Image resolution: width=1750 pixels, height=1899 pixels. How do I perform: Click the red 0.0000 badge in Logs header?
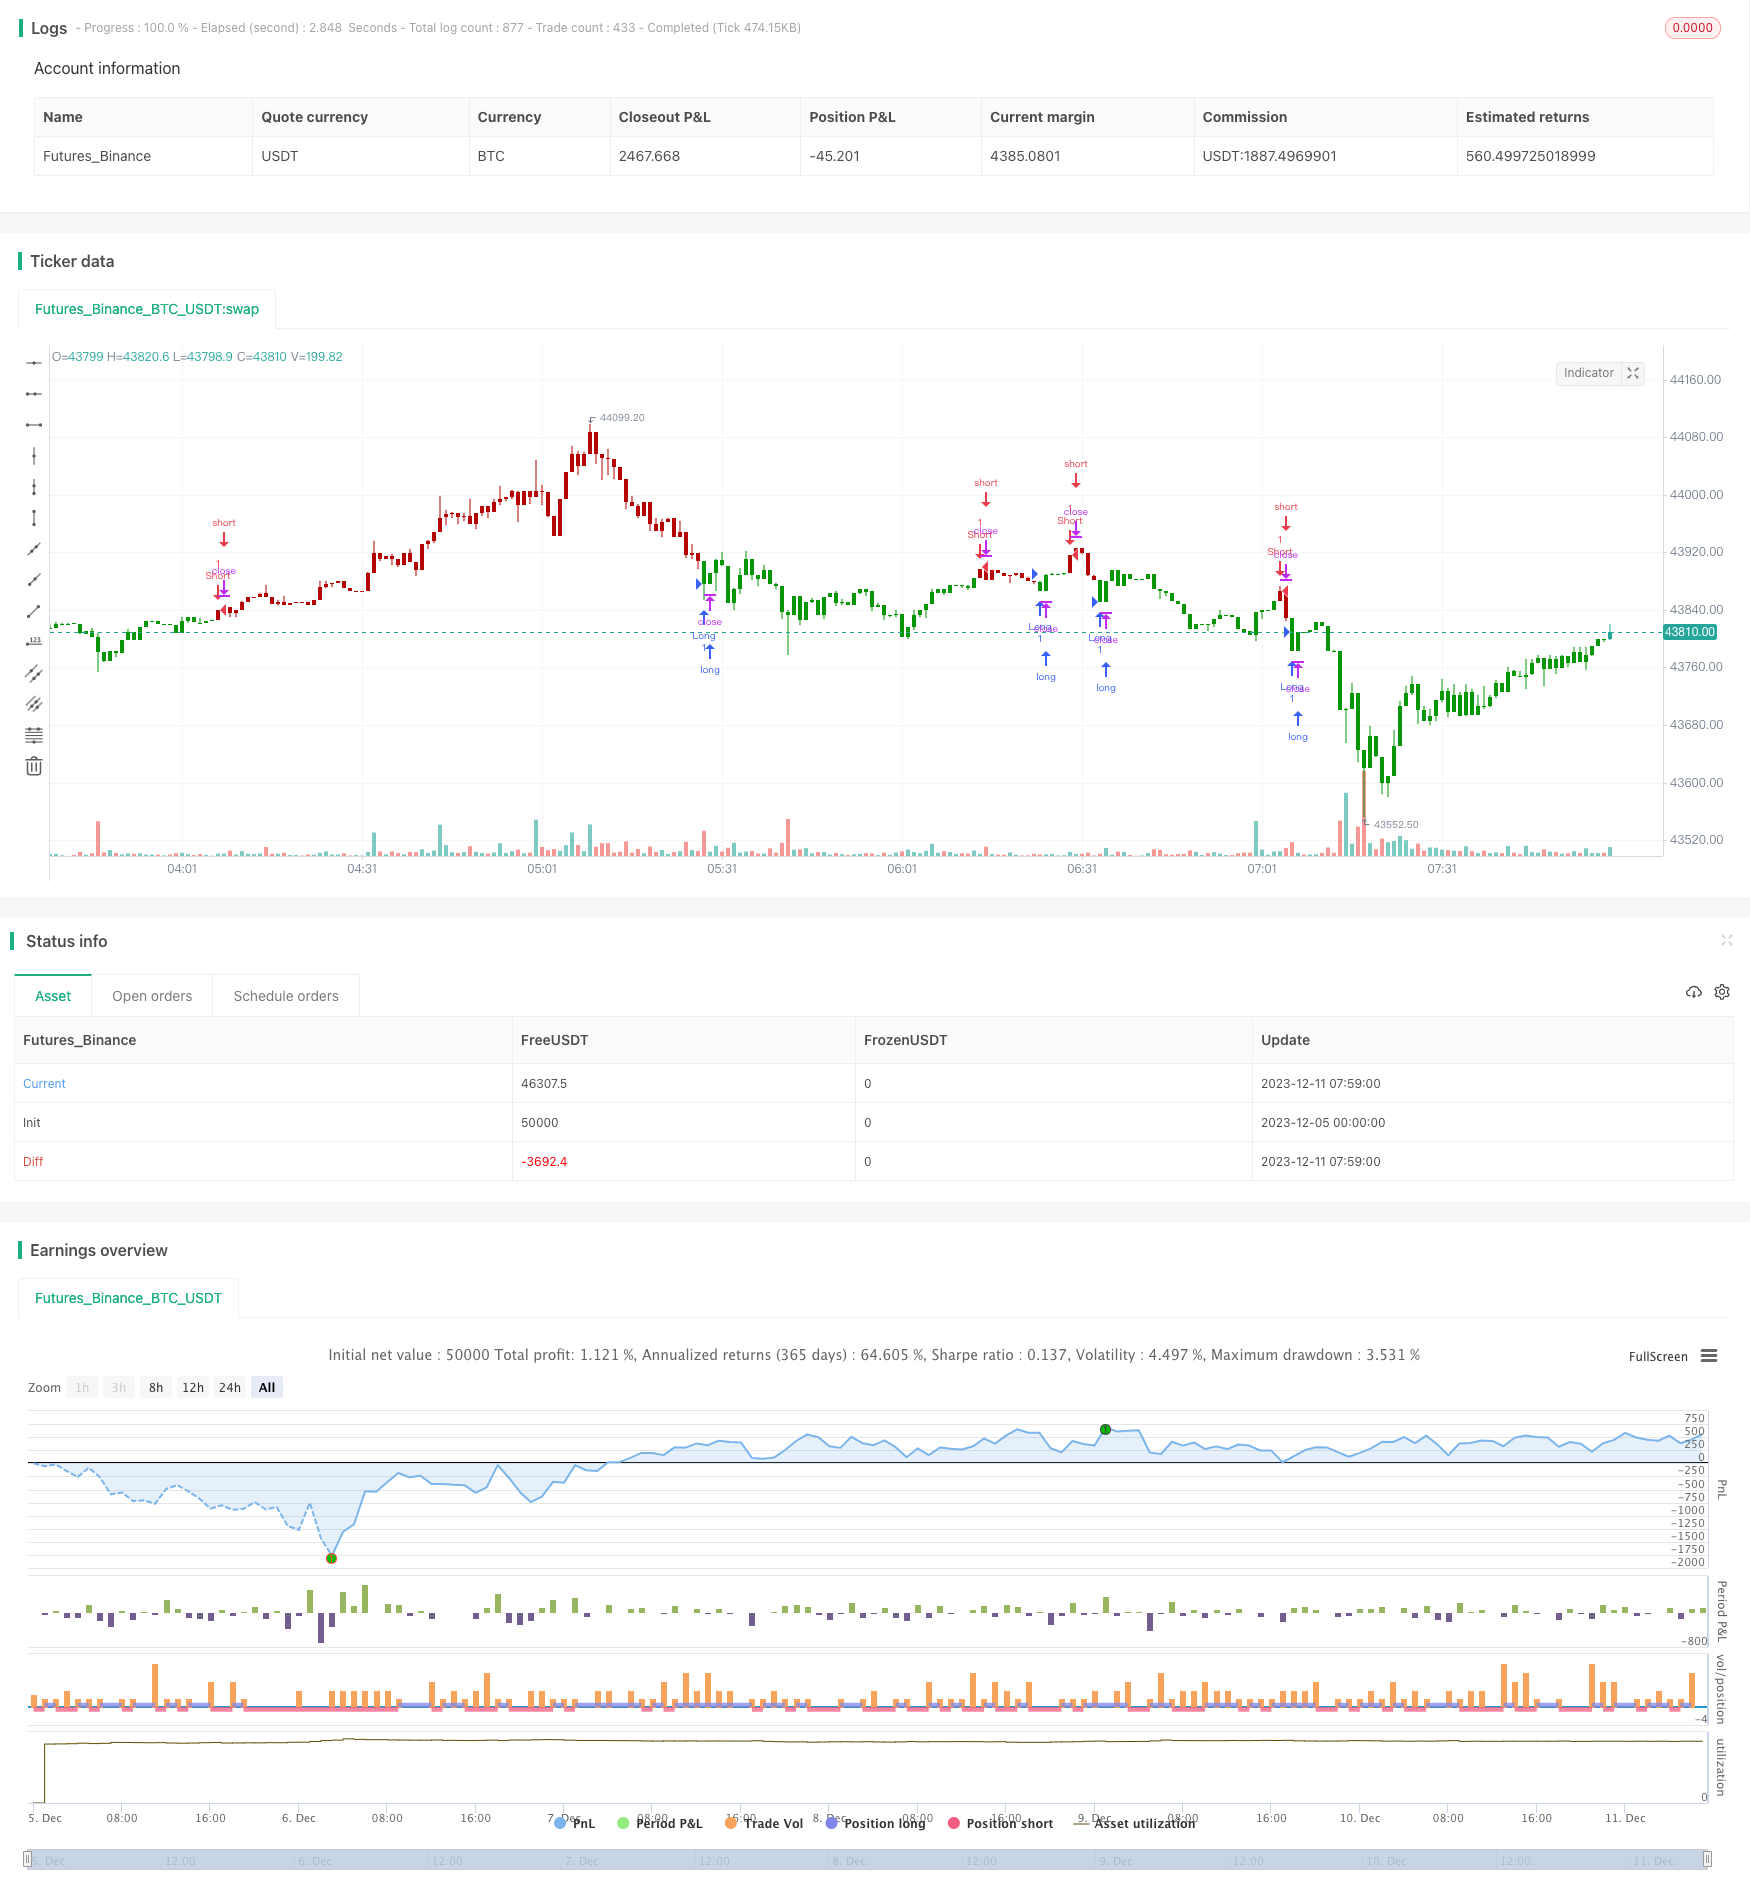tap(1692, 28)
